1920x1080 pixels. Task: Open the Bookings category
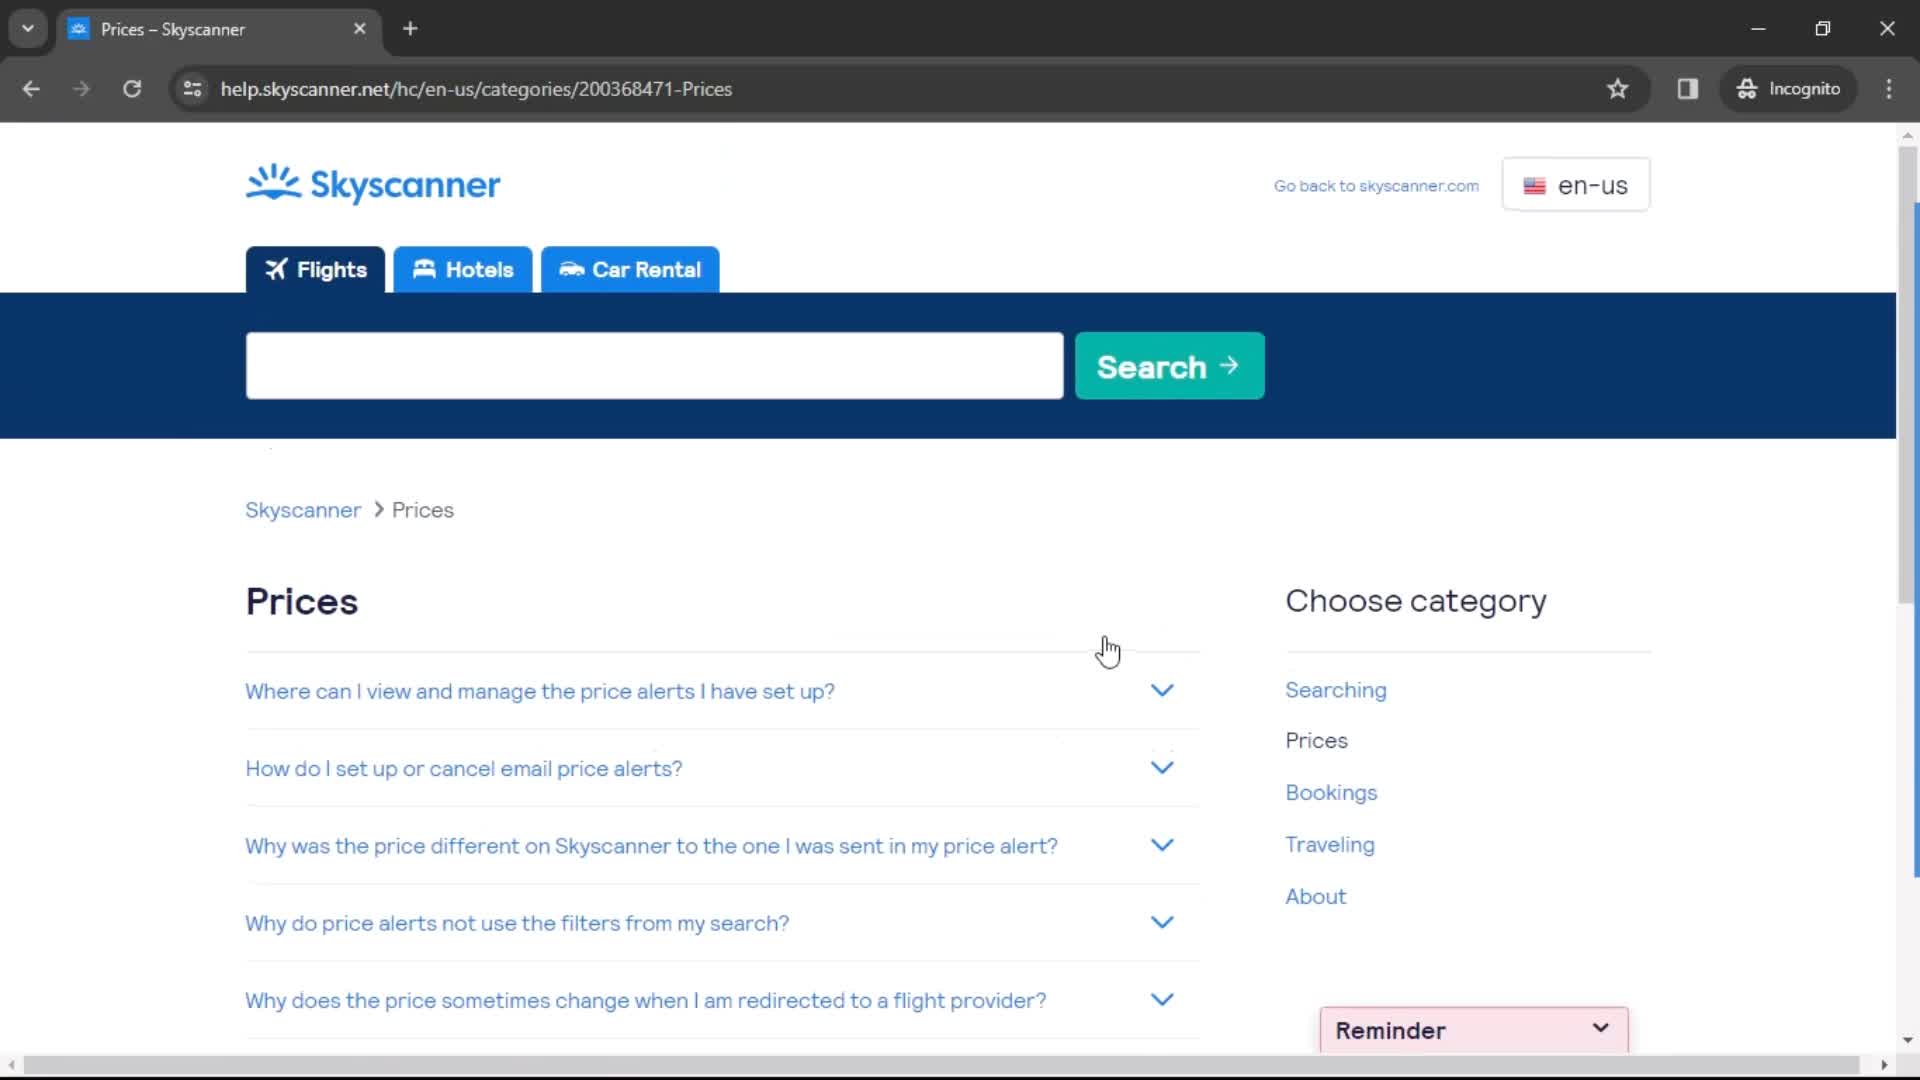(1331, 792)
